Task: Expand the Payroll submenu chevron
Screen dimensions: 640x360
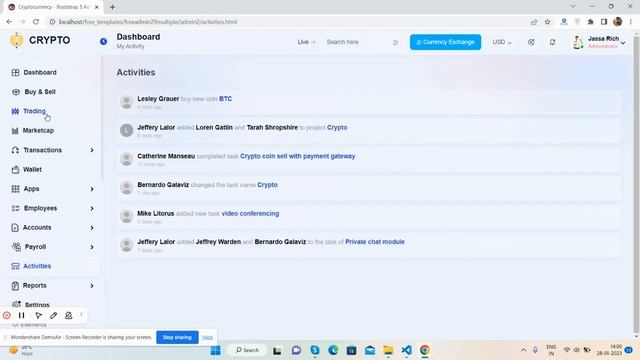Action: click(92, 247)
